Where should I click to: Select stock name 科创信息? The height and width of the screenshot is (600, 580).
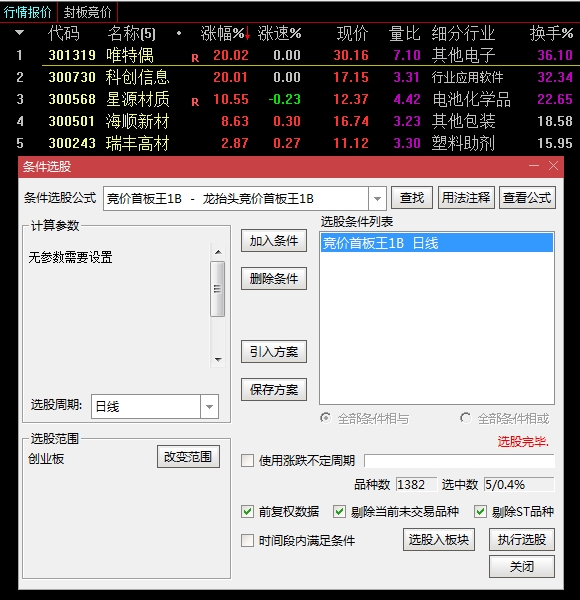137,77
